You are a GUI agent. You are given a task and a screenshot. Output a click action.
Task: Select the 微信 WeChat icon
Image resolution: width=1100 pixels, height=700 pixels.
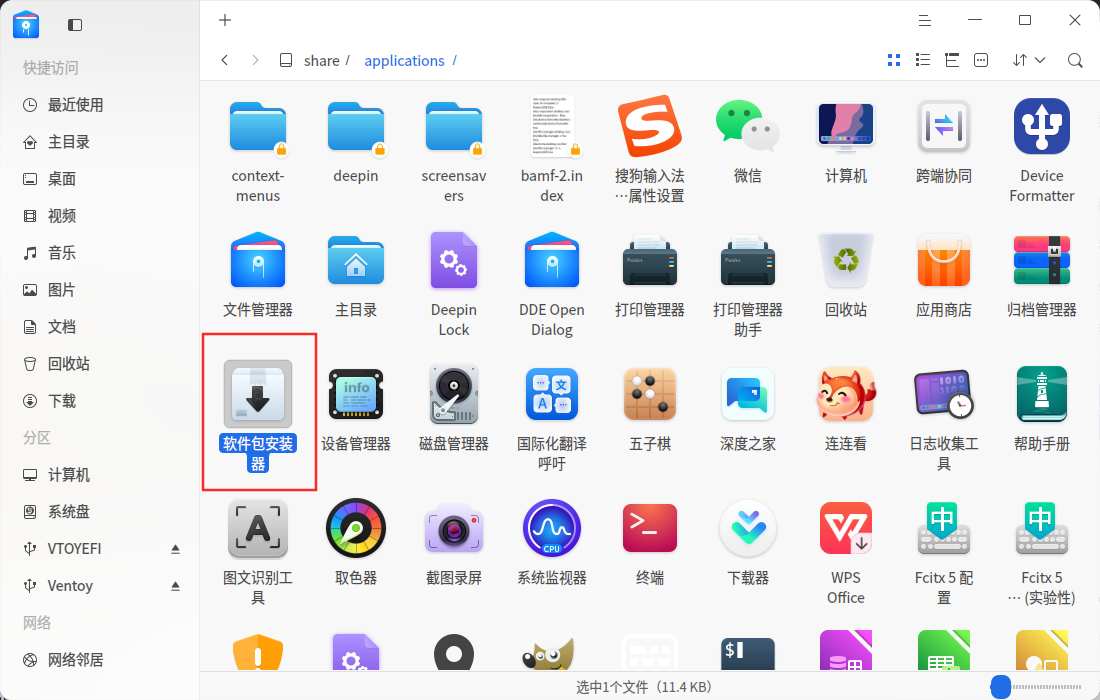(x=748, y=127)
